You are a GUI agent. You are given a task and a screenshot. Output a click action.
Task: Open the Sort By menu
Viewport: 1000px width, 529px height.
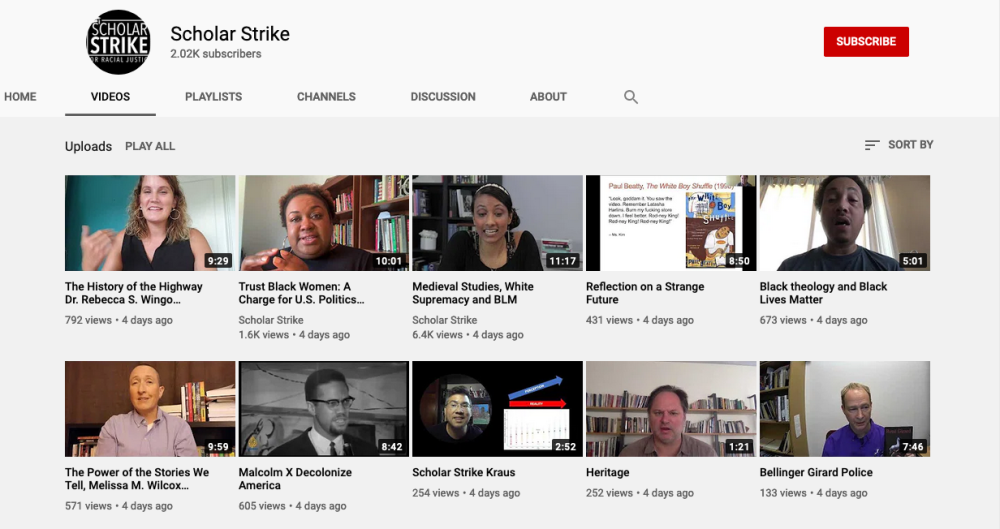point(899,145)
